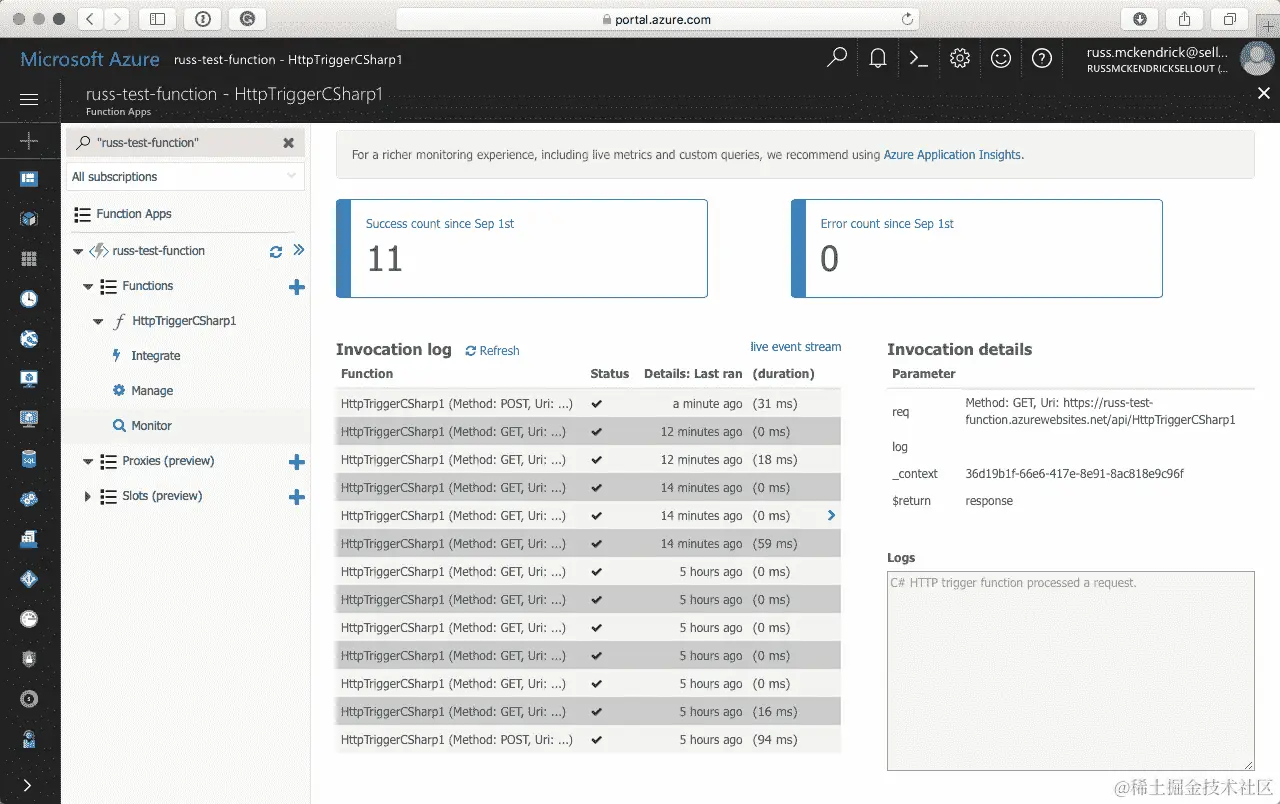
Task: Select the 5 hours ago 94 ms invocation
Action: (588, 740)
